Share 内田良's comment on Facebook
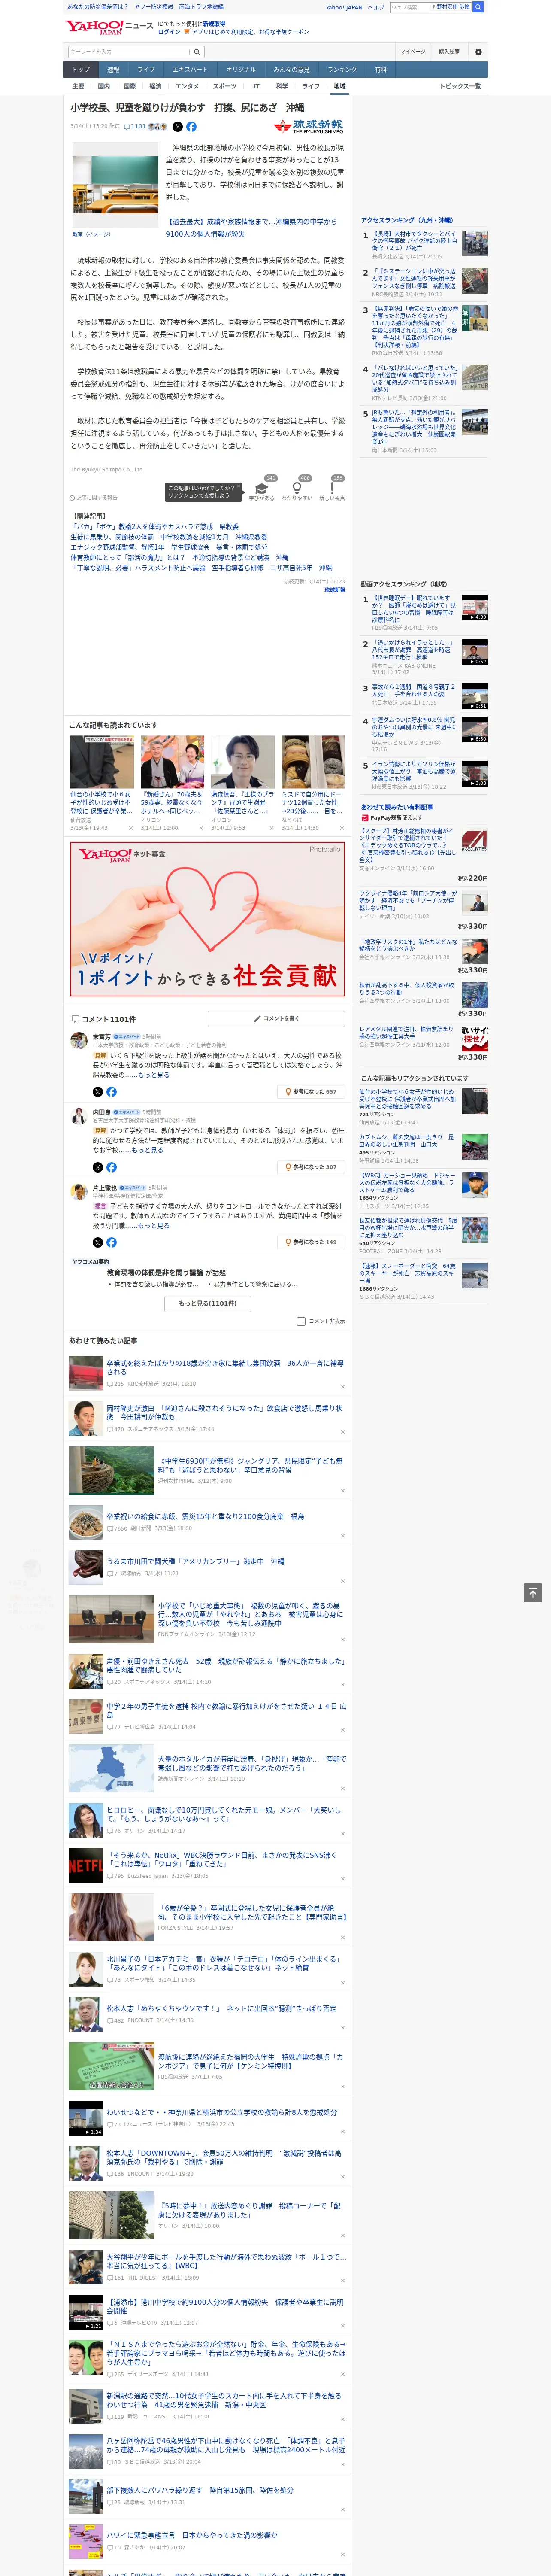Screen dimensions: 551x2576 point(111,1167)
